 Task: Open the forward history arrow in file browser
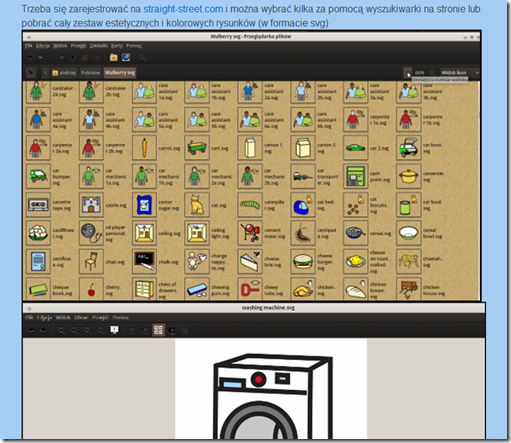62,58
